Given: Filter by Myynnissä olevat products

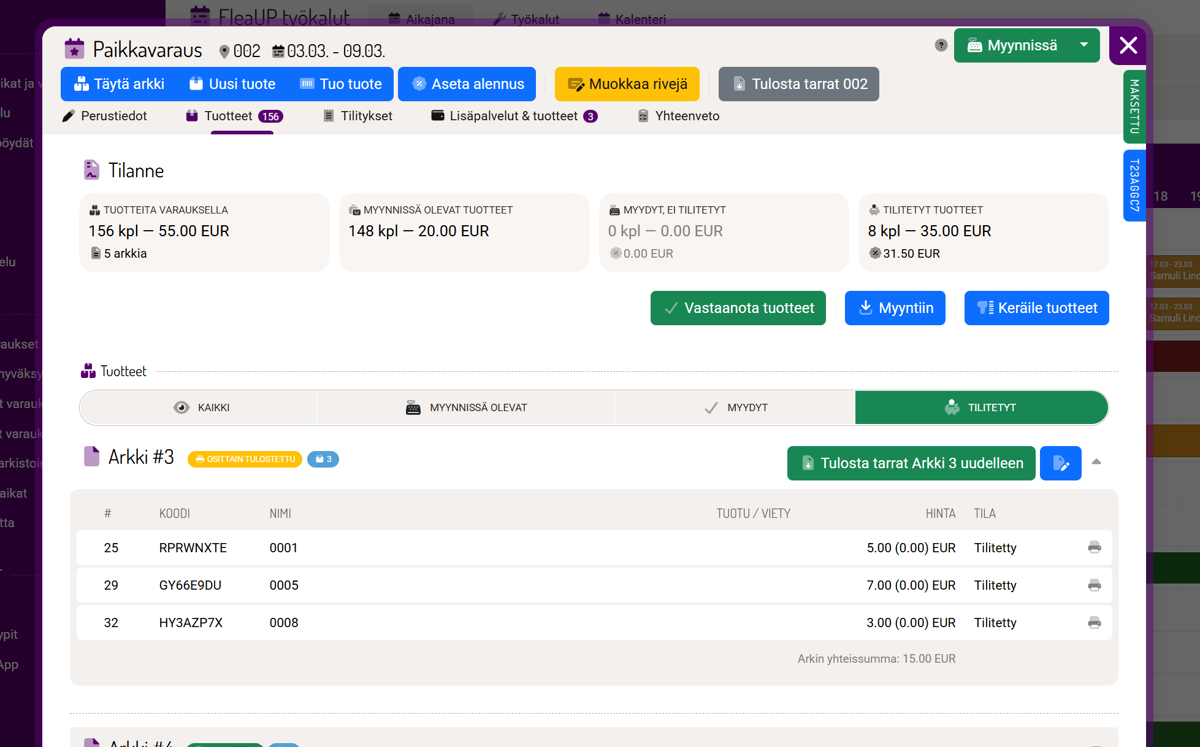Looking at the screenshot, I should pyautogui.click(x=465, y=408).
